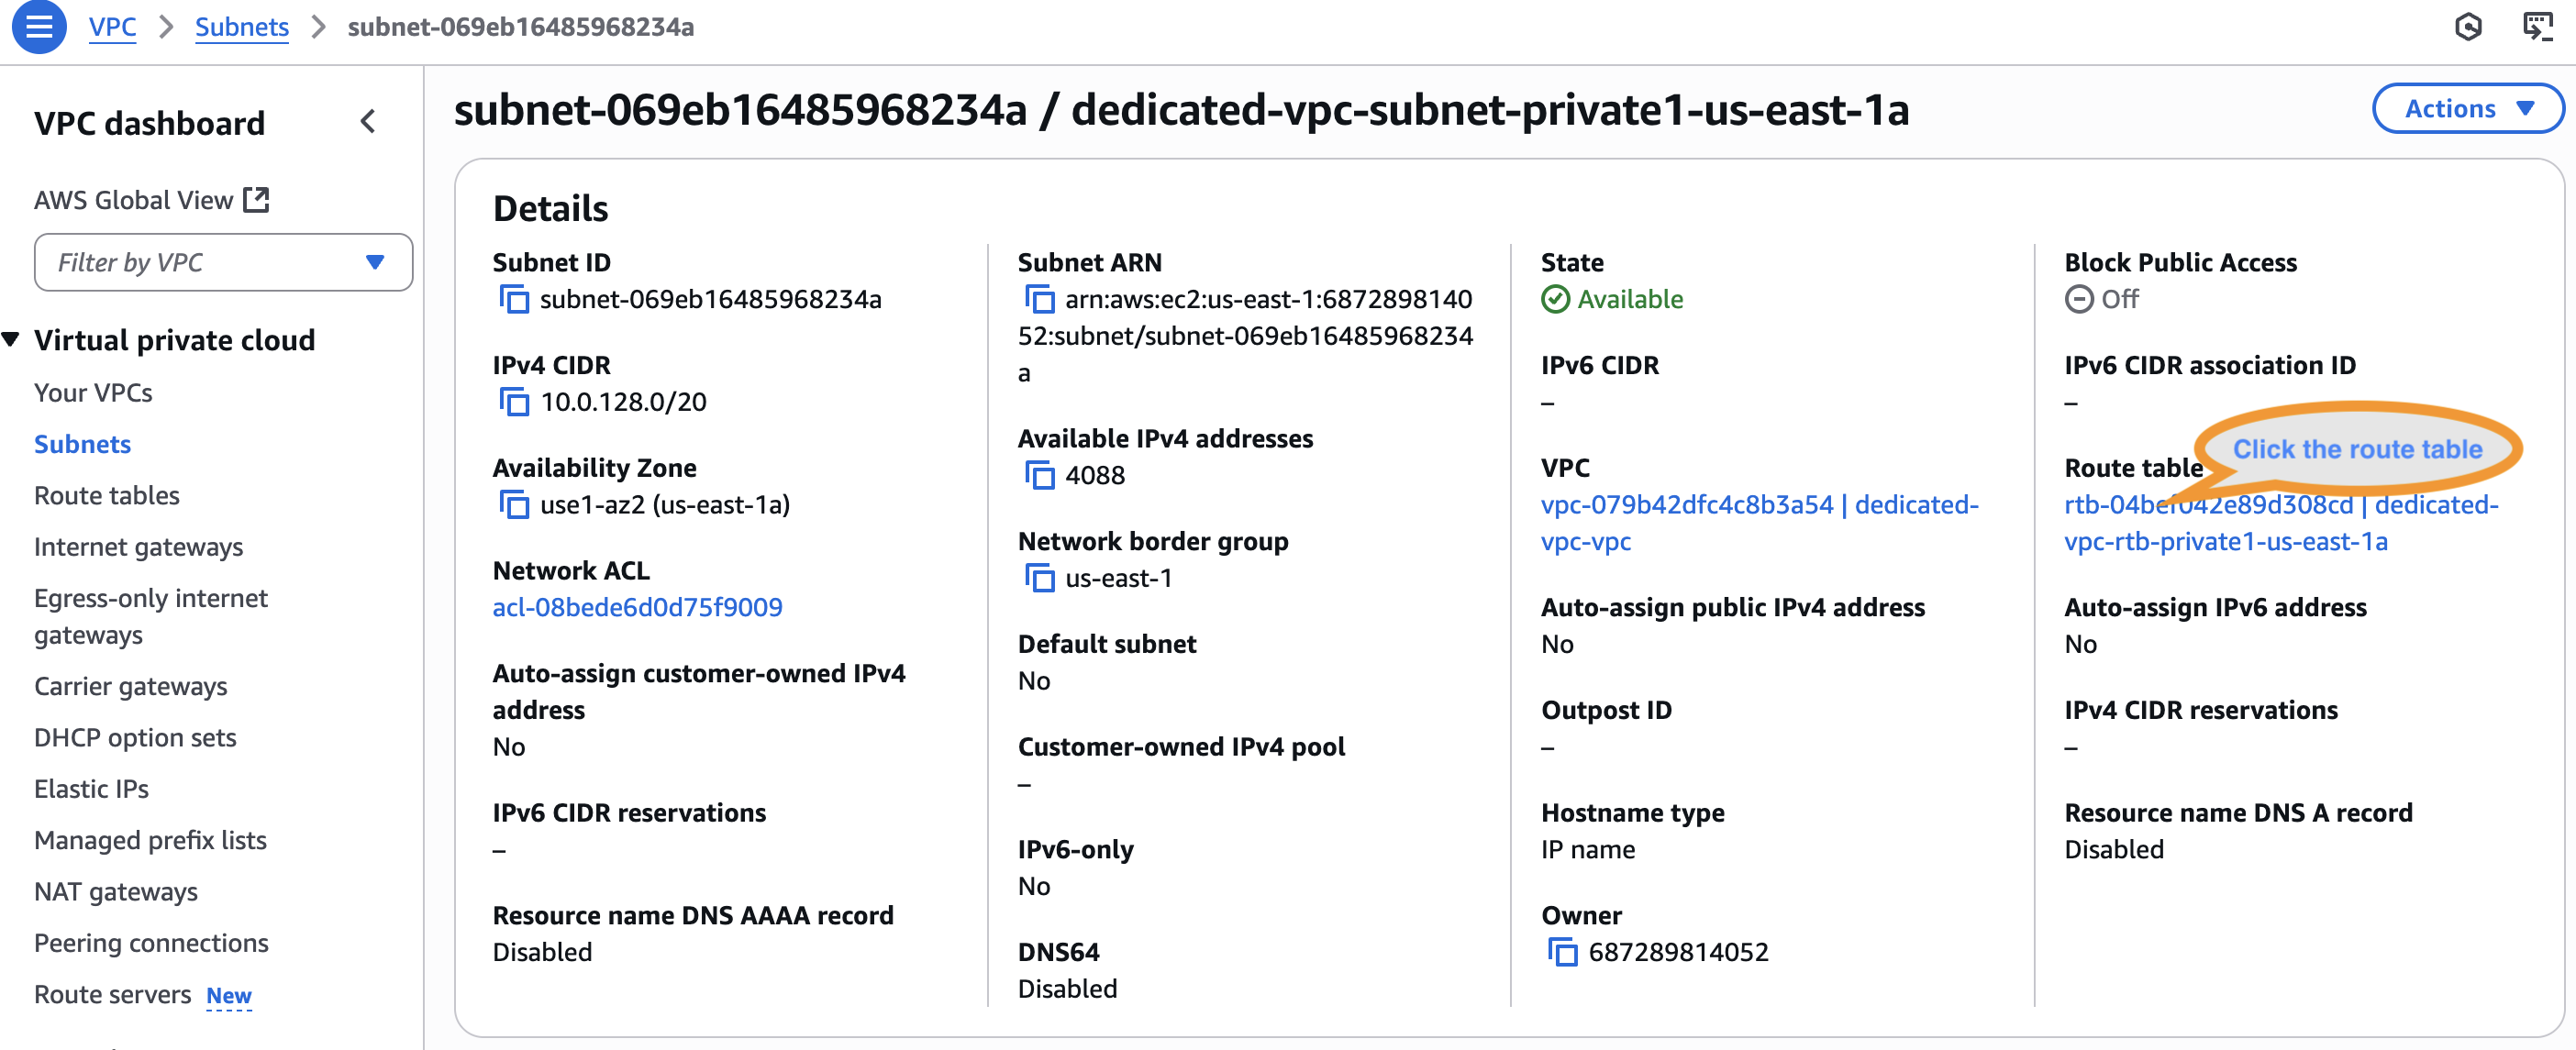2576x1050 pixels.
Task: Open Network ACL acl-08bede6d0d75f9009 link
Action: click(637, 607)
